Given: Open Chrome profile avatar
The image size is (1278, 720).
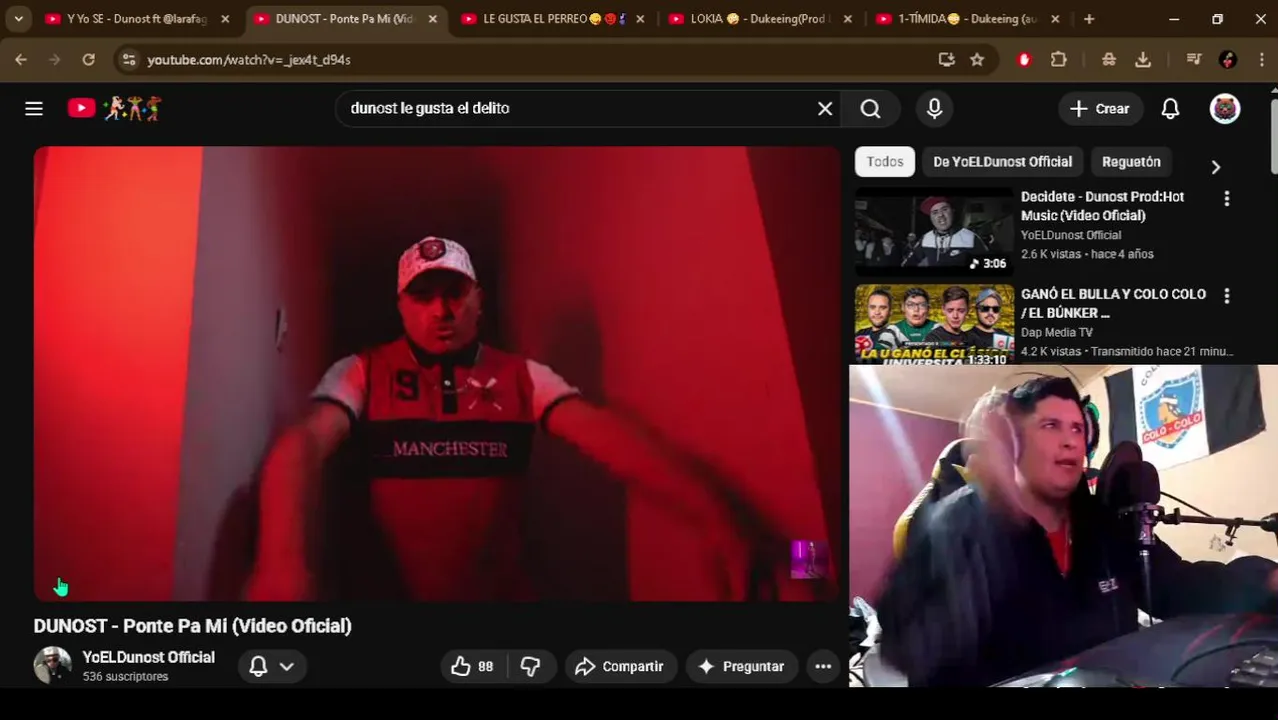Looking at the screenshot, I should pyautogui.click(x=1229, y=60).
